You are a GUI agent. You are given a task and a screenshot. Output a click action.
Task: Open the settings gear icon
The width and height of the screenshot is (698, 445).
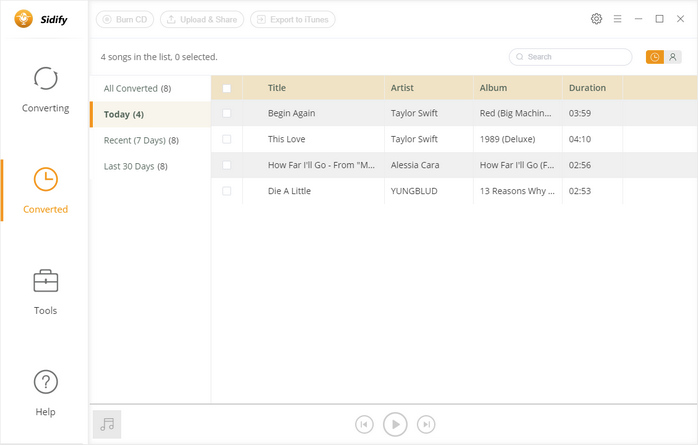(x=596, y=19)
